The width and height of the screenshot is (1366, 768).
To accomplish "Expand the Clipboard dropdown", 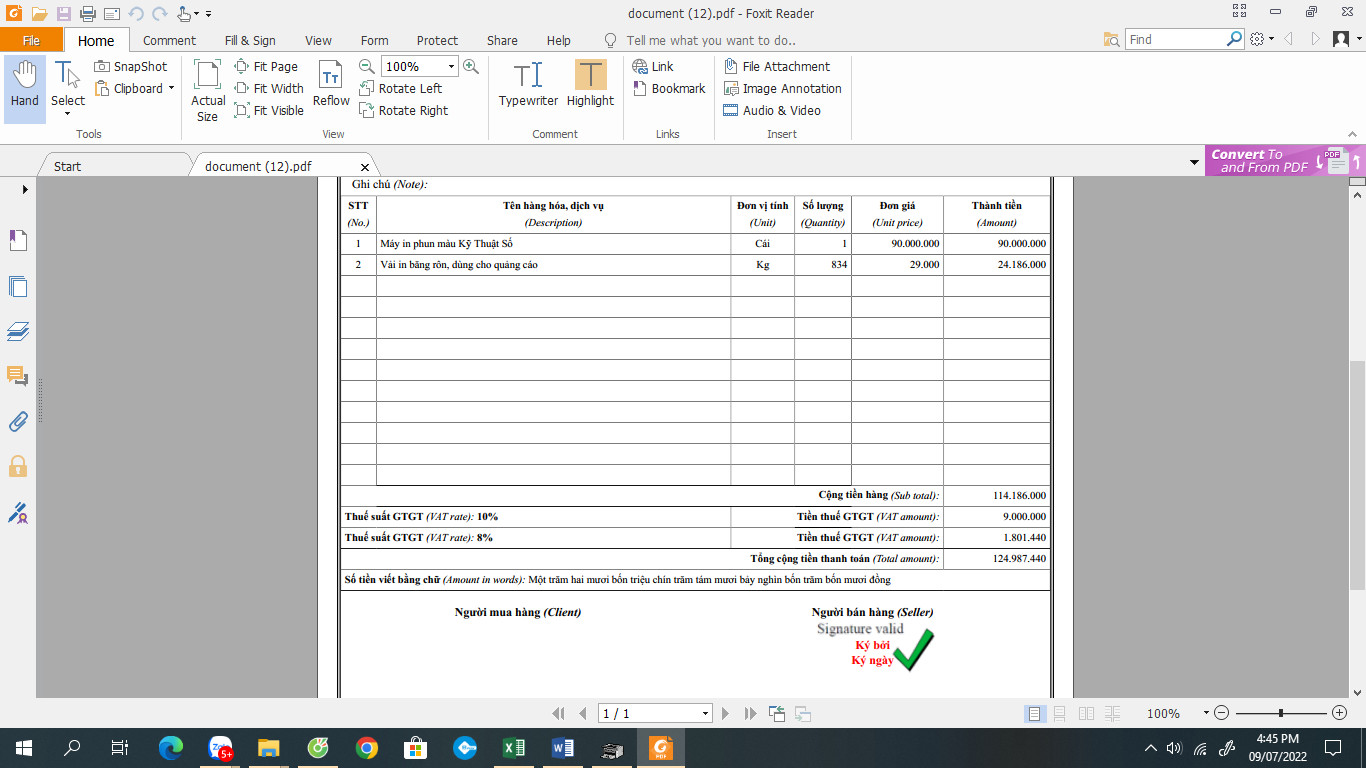I will [171, 88].
